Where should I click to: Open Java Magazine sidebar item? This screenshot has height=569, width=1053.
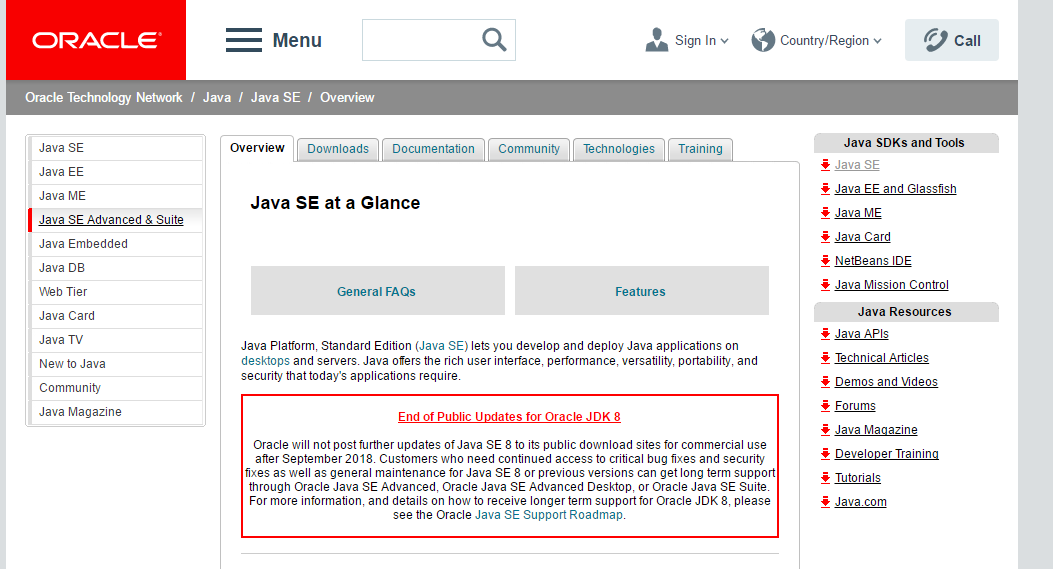coord(116,412)
